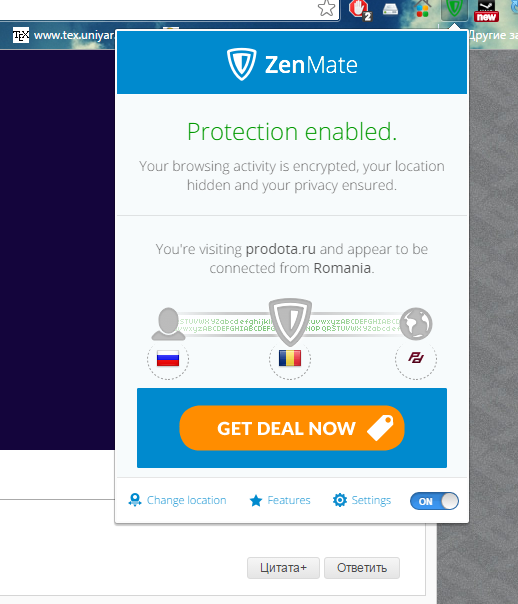Click the gray globe icon
The image size is (518, 604).
point(416,324)
